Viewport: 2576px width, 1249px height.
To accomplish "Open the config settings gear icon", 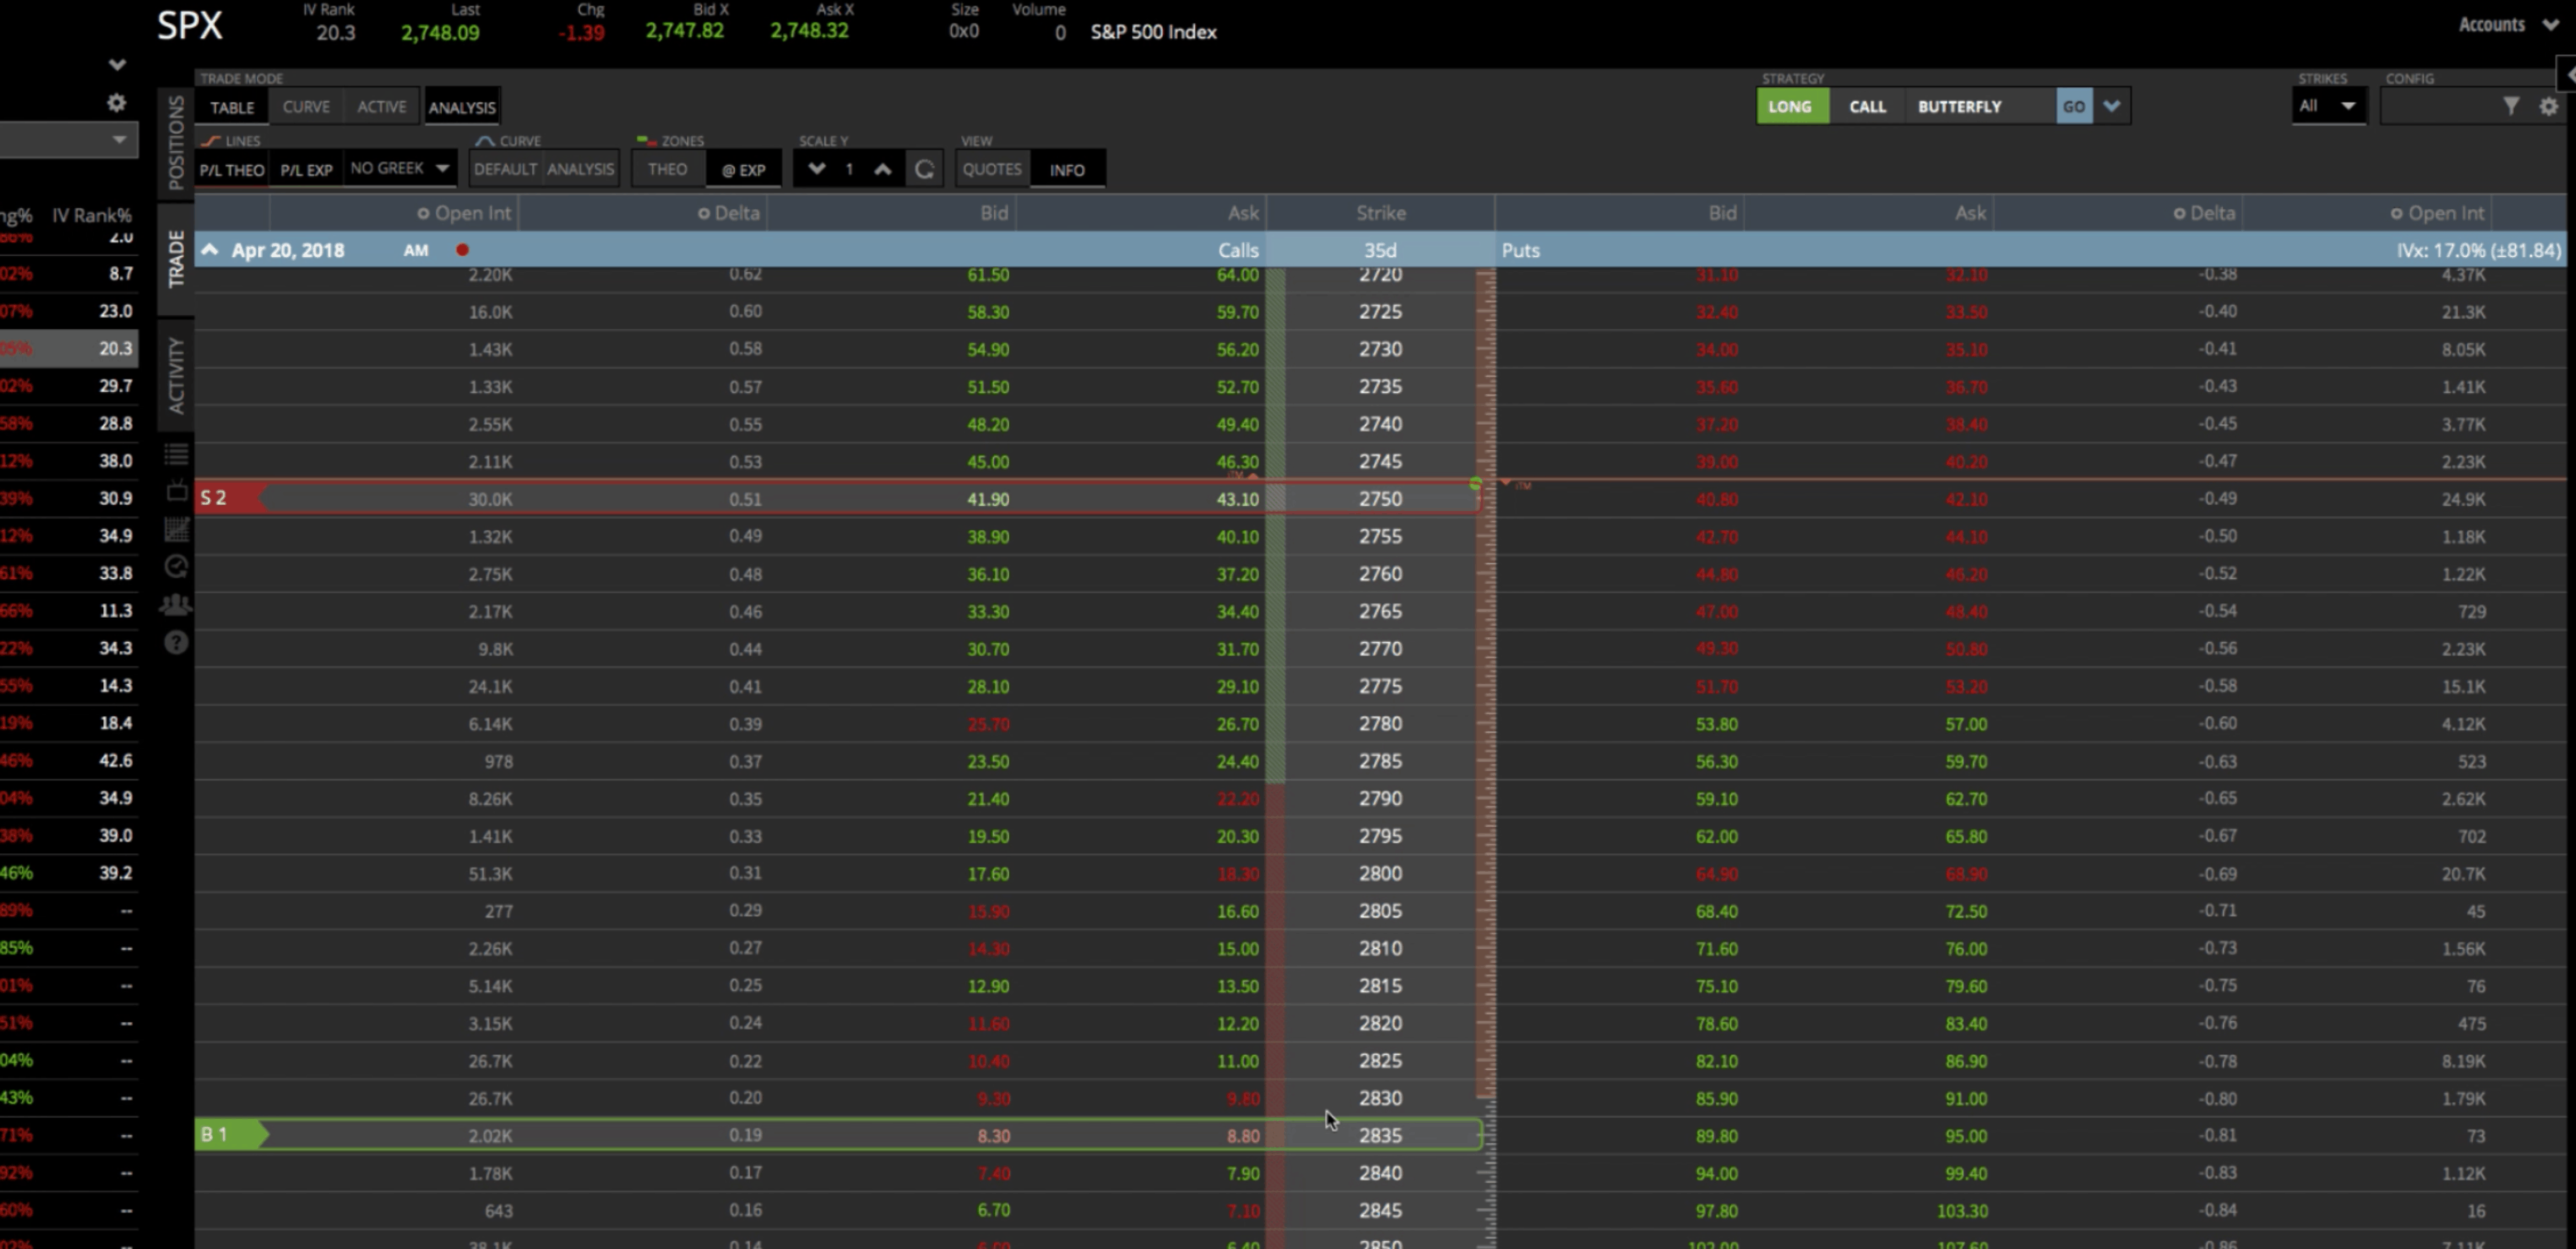I will [2548, 106].
